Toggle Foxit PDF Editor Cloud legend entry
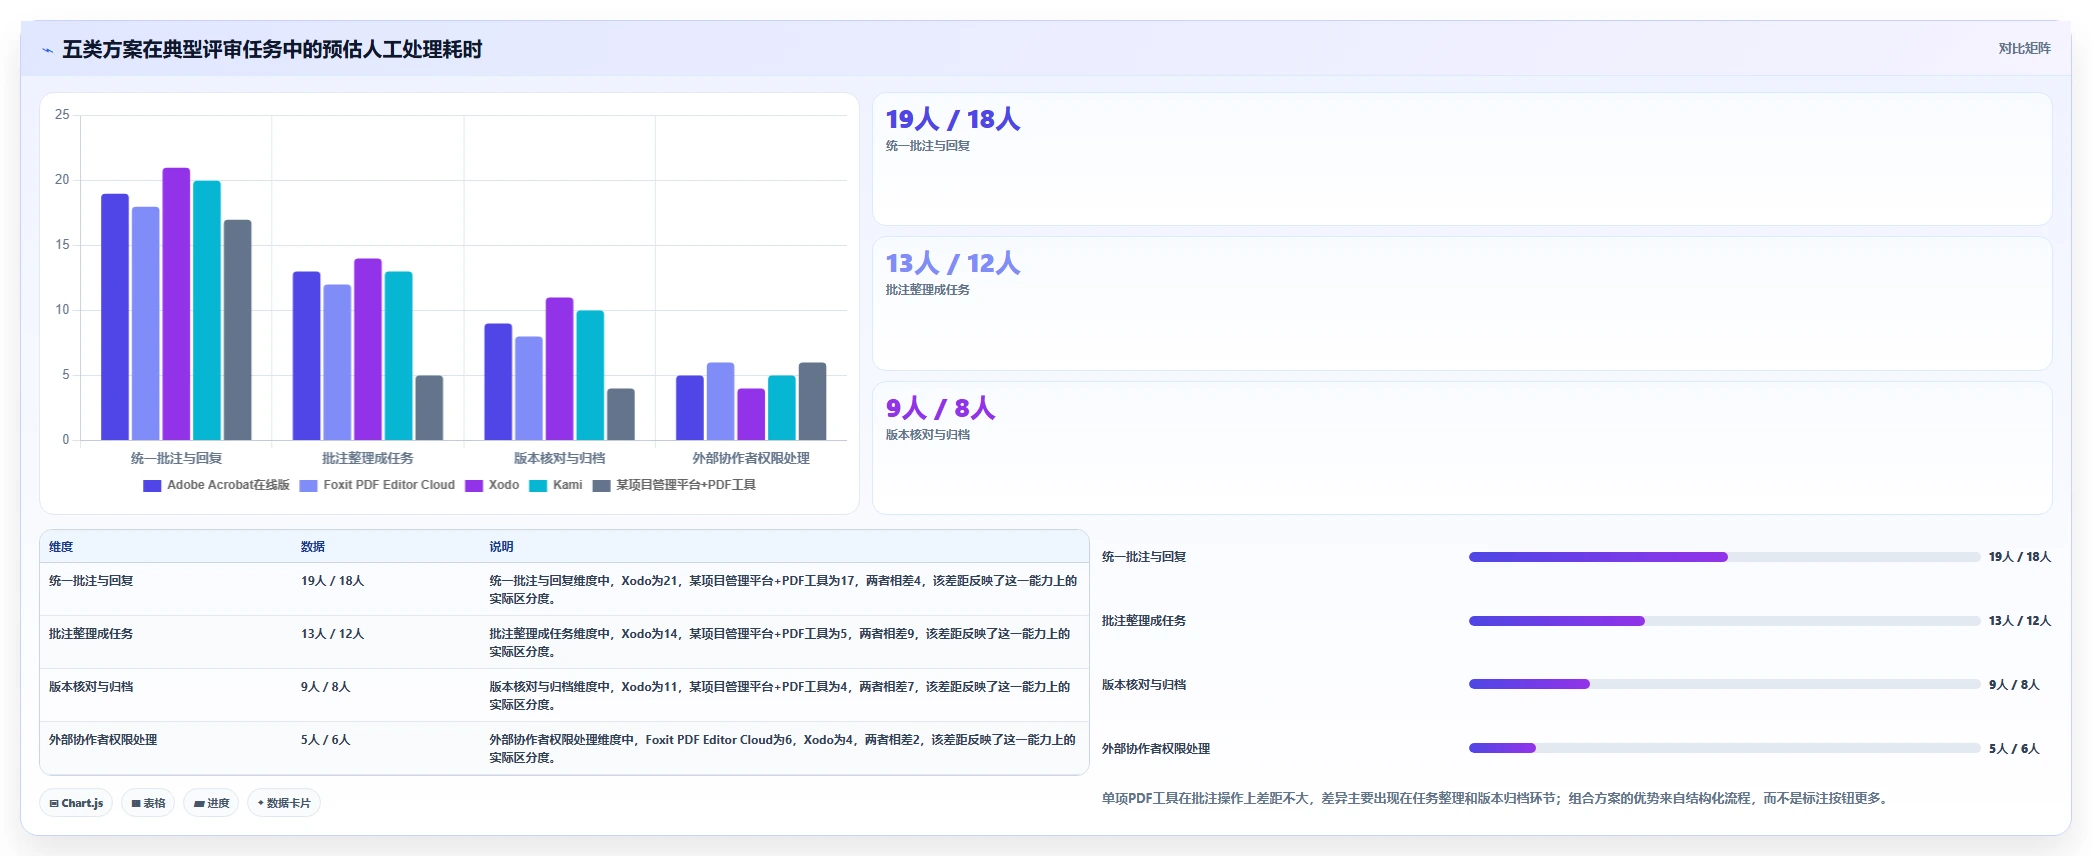Screen dimensions: 2092x856 pos(377,485)
